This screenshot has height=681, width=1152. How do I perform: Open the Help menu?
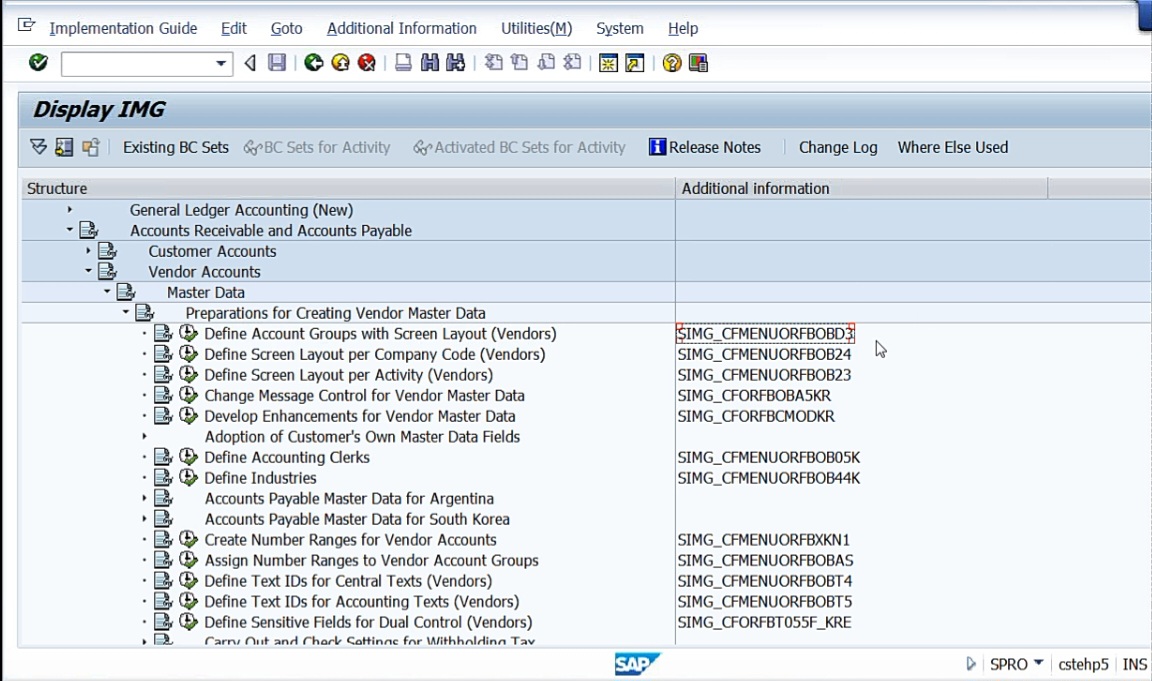[x=683, y=28]
